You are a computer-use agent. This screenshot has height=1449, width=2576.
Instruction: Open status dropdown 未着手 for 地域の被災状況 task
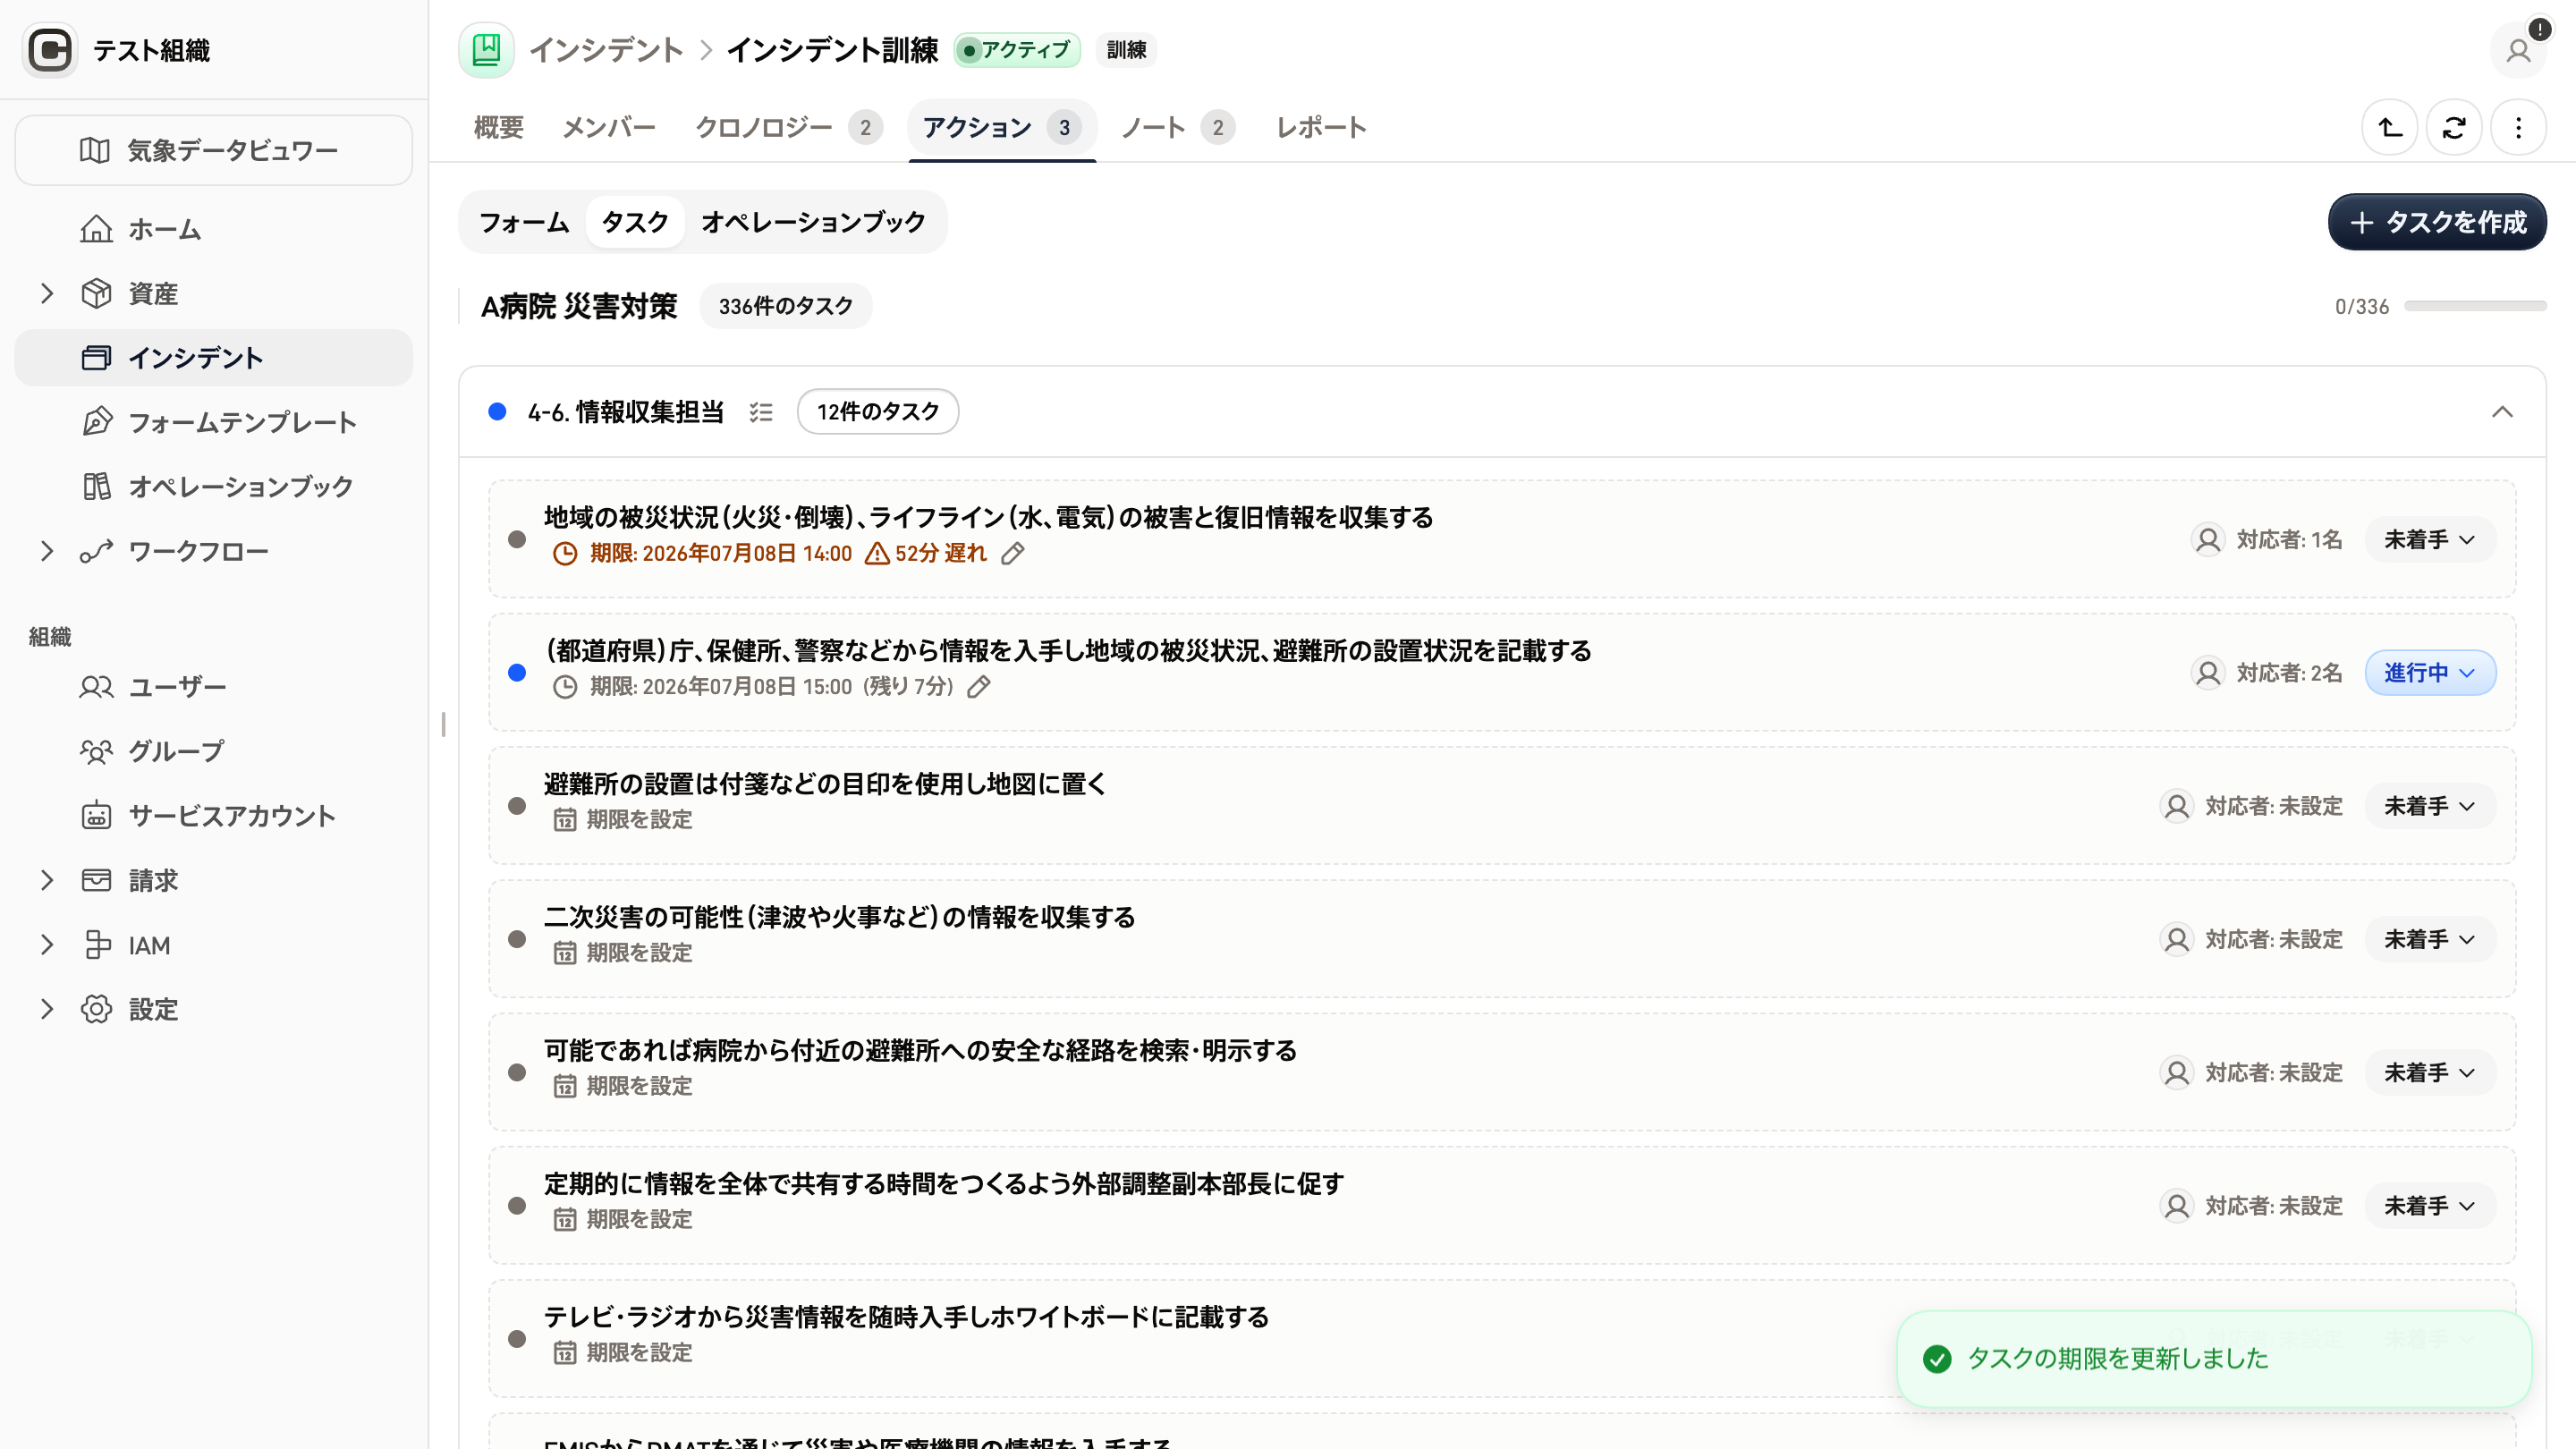coord(2430,540)
